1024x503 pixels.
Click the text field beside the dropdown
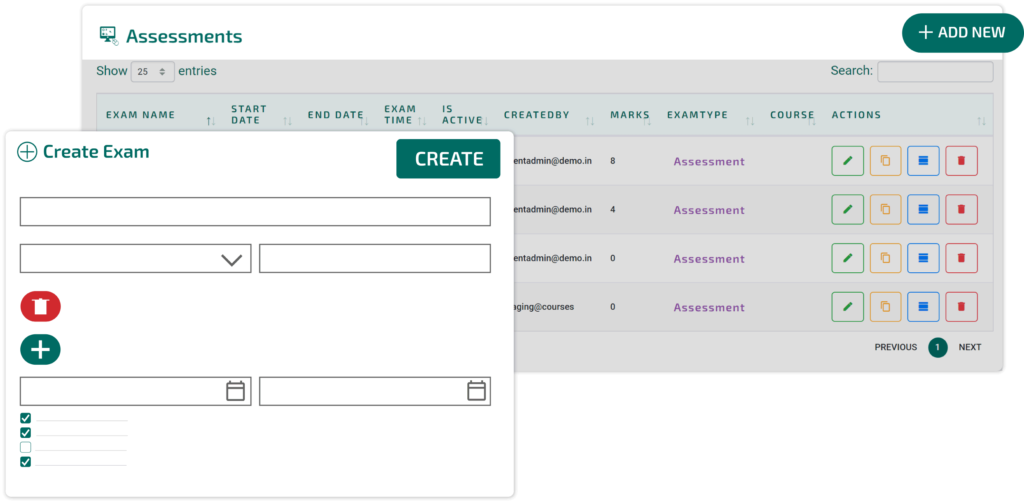[x=375, y=259]
